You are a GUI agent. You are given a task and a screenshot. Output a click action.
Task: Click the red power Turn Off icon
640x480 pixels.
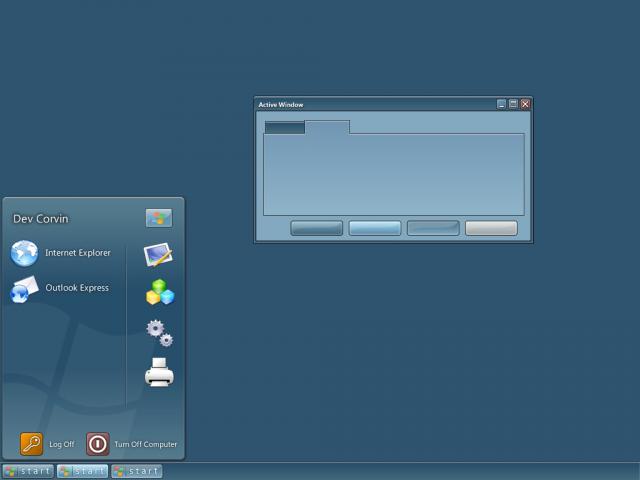pos(98,444)
